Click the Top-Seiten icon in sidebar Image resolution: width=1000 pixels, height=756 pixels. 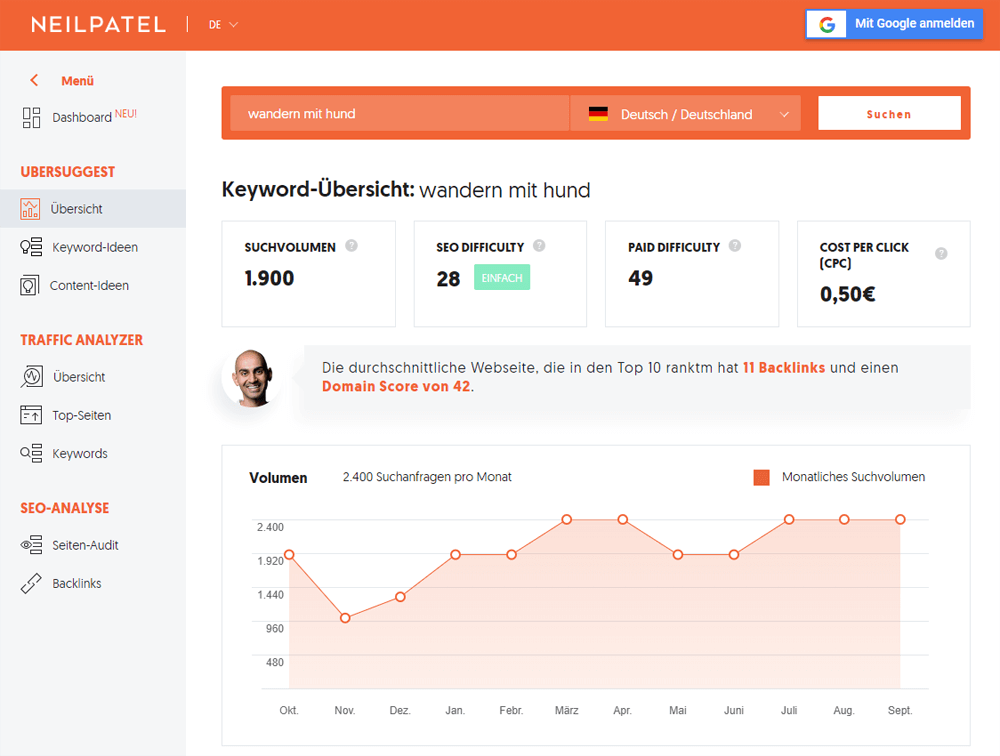31,415
